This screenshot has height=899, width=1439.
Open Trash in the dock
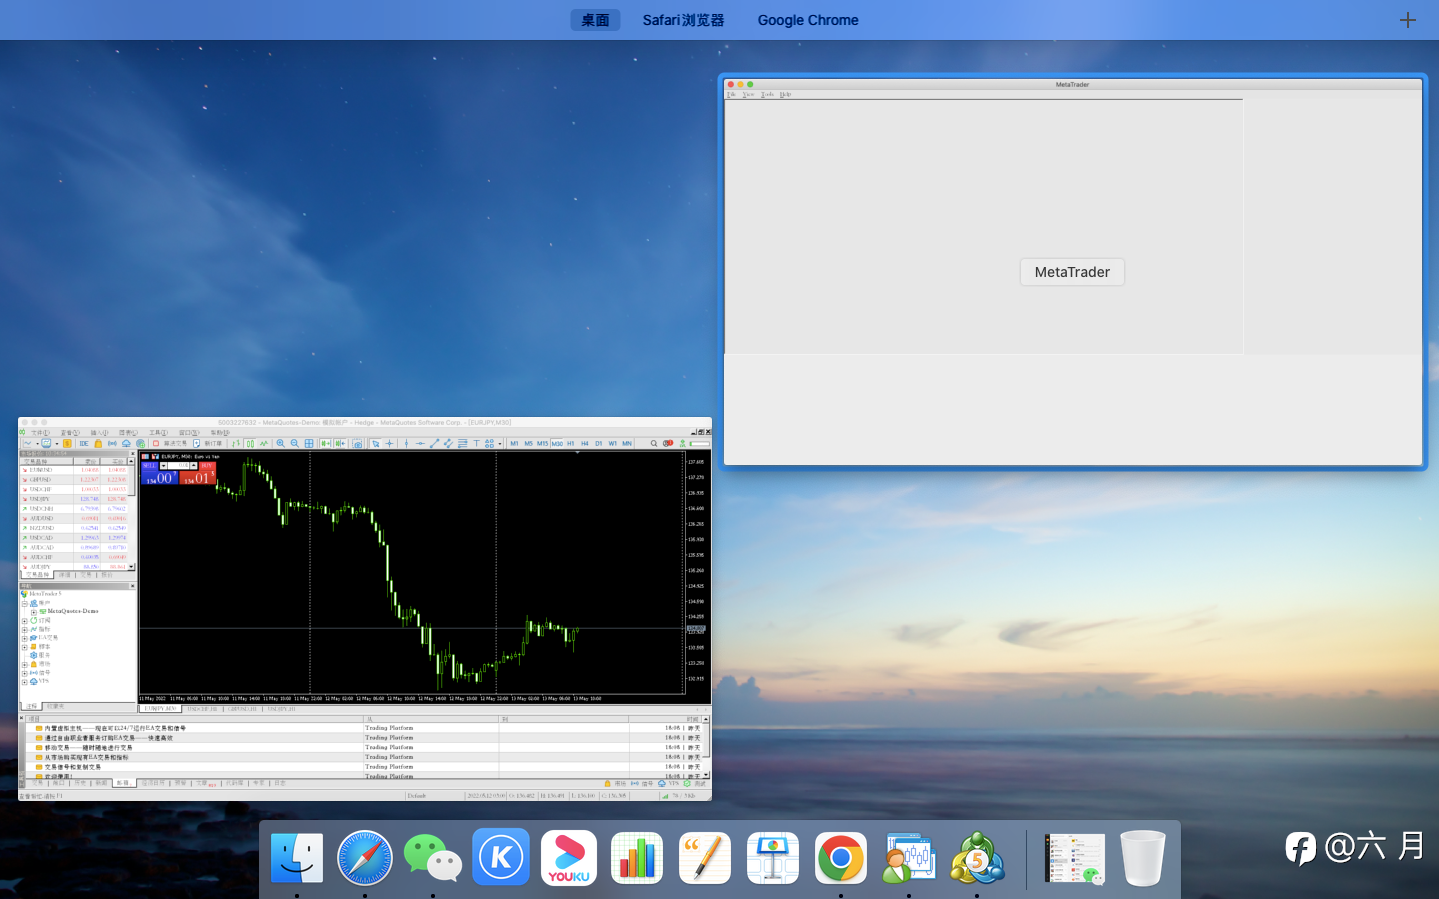click(1142, 858)
